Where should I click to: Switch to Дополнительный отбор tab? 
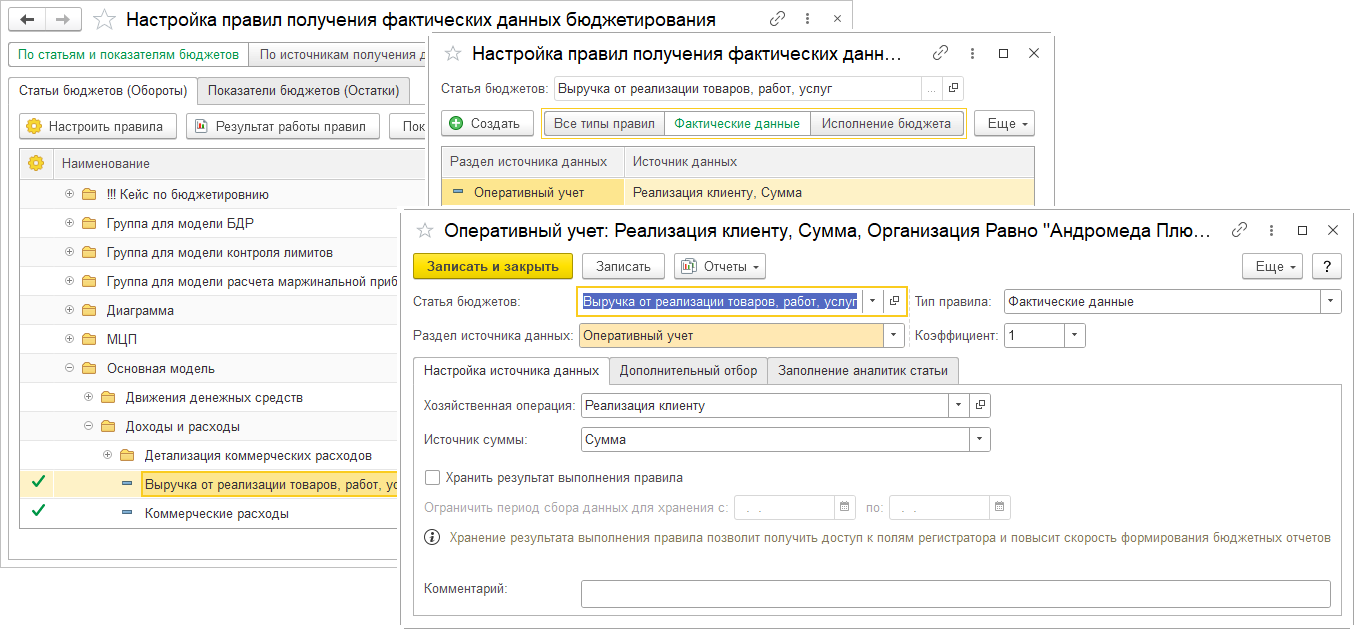click(689, 371)
